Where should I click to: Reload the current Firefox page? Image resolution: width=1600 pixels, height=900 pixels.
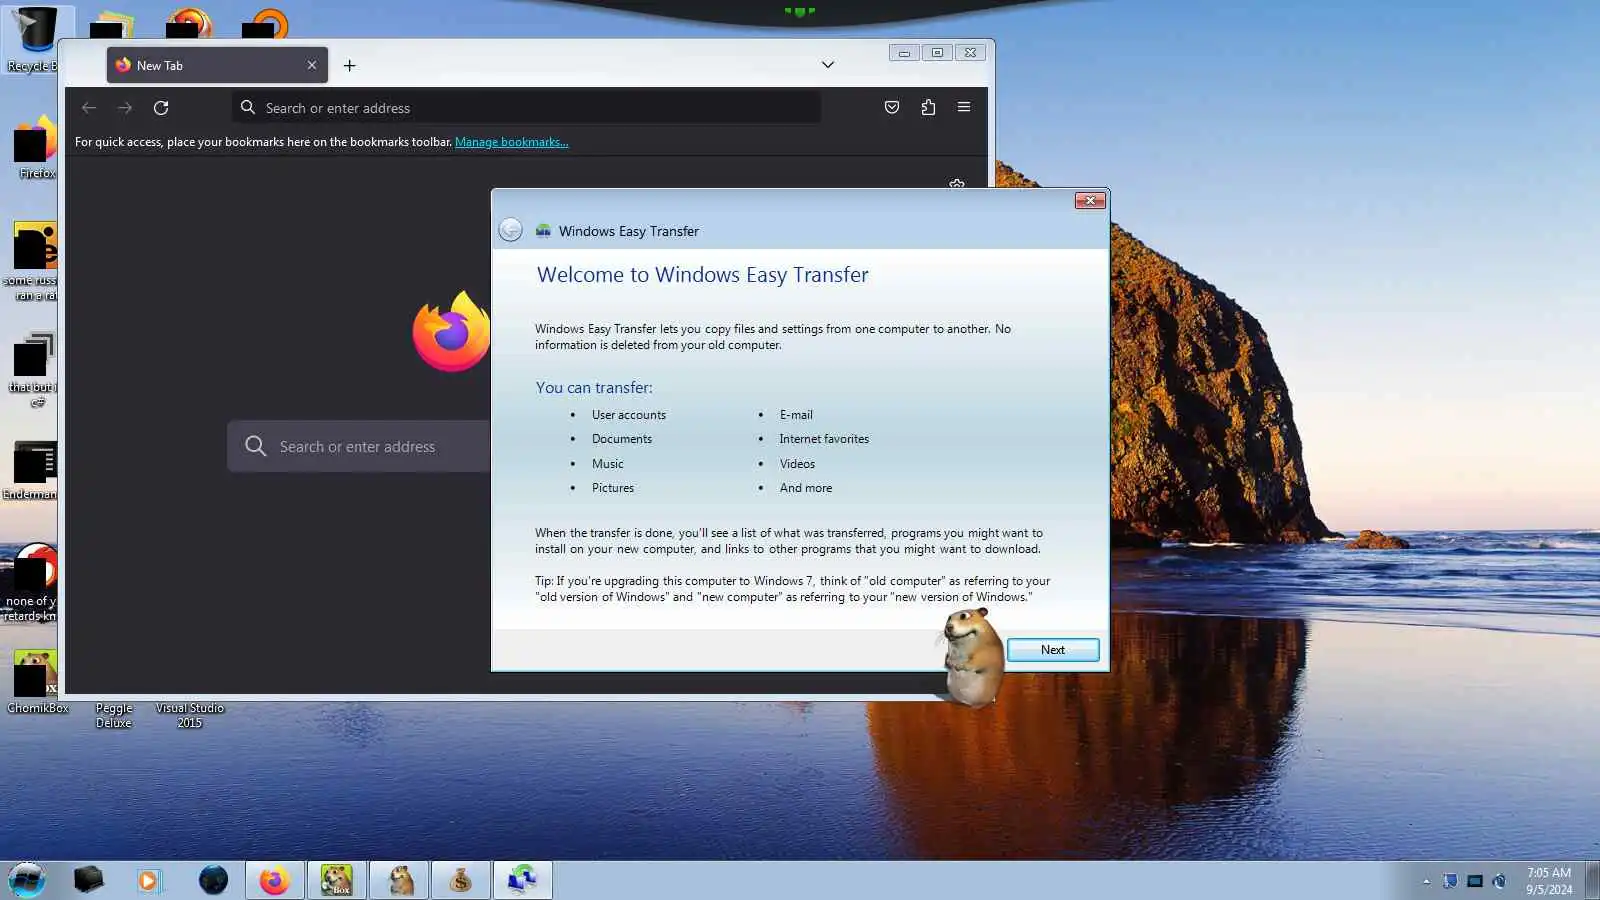161,108
